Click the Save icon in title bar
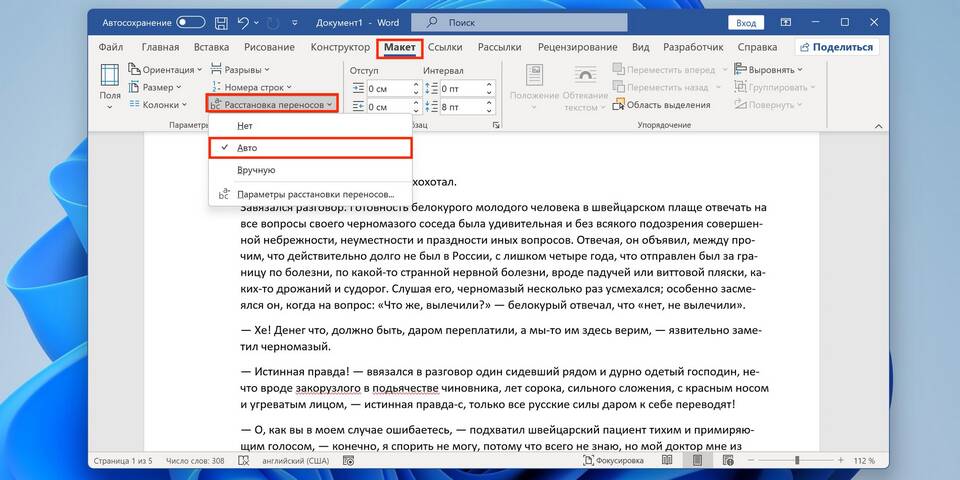 pyautogui.click(x=220, y=21)
